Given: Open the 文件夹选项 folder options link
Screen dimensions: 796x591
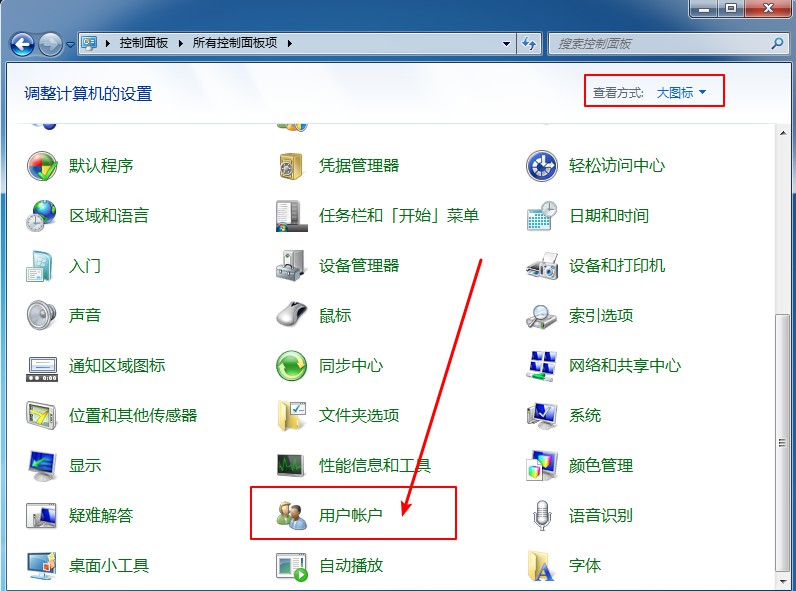Looking at the screenshot, I should click(359, 416).
